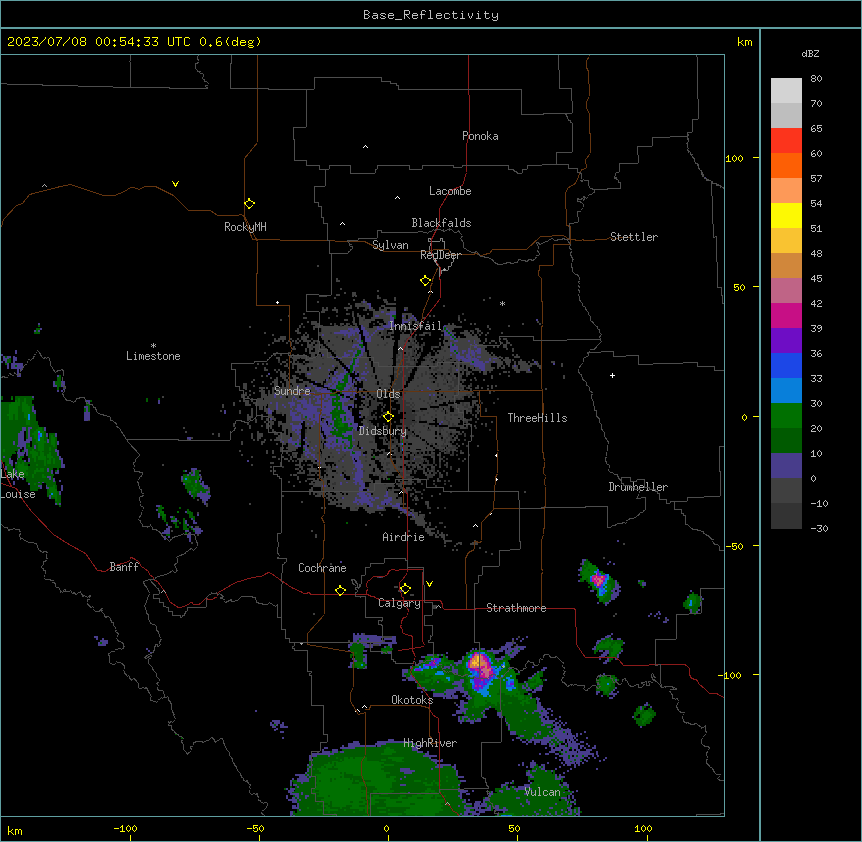
Task: Click the Strathmore label
Action: (x=516, y=608)
